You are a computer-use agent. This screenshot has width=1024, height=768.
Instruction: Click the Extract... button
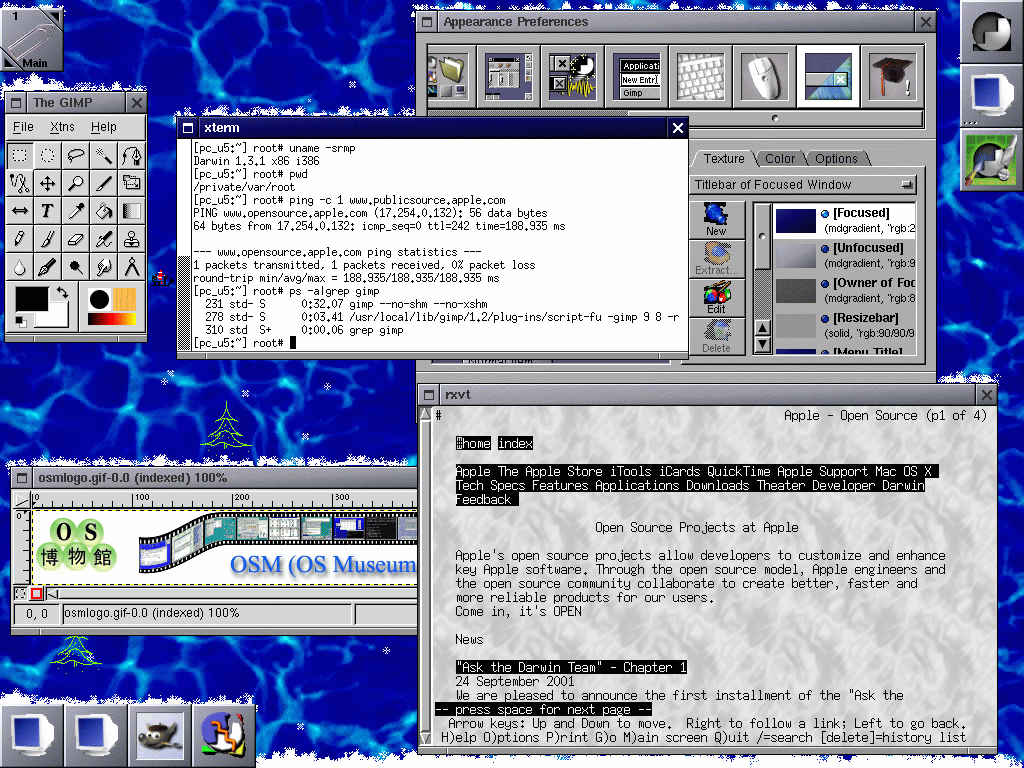coord(716,259)
